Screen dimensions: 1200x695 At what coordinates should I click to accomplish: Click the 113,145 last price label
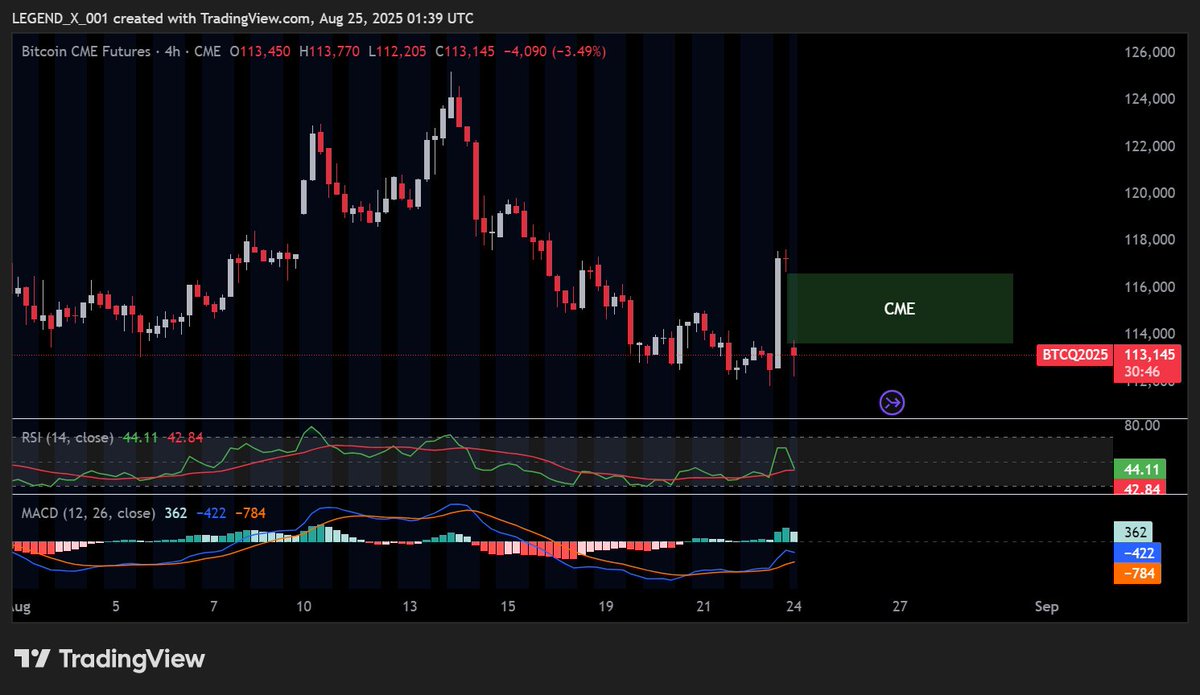pos(1148,354)
